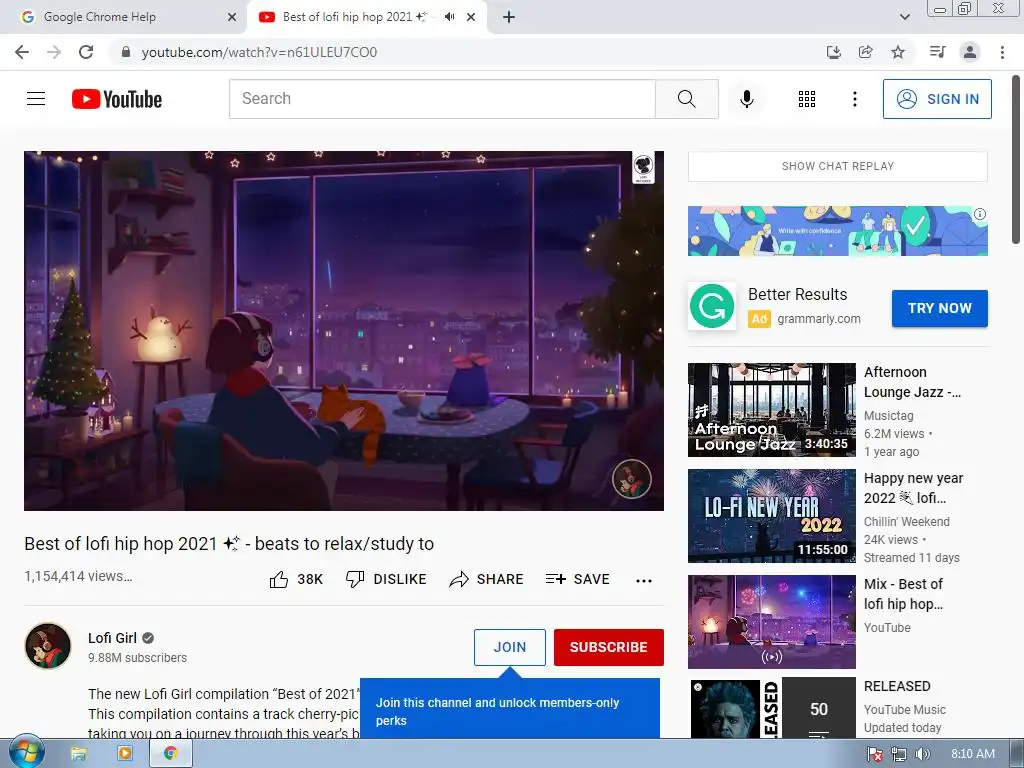Viewport: 1024px width, 768px height.
Task: Open Lo-Fi New Year 2022 thumbnail
Action: coord(771,515)
